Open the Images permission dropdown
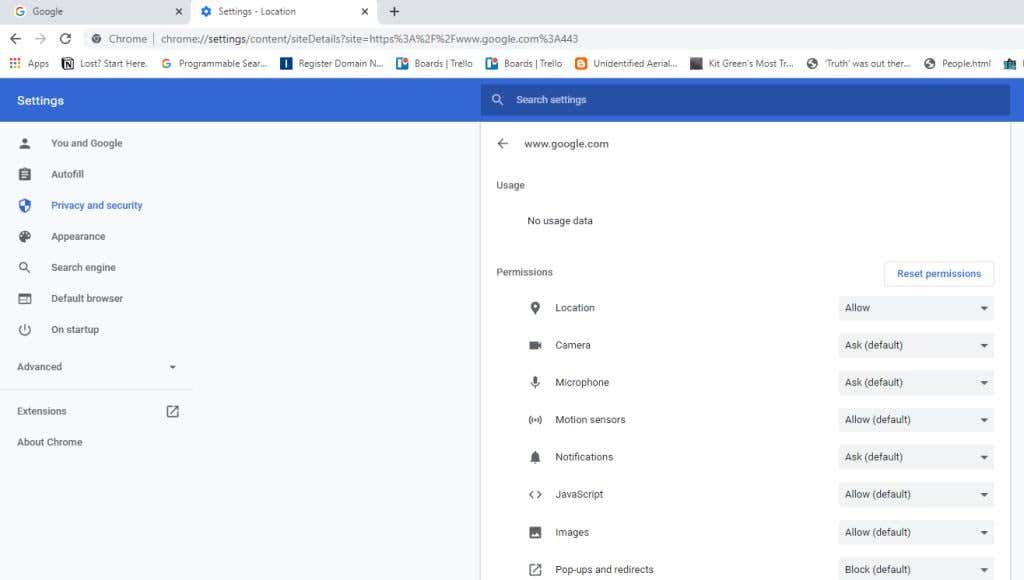The width and height of the screenshot is (1024, 580). [916, 532]
